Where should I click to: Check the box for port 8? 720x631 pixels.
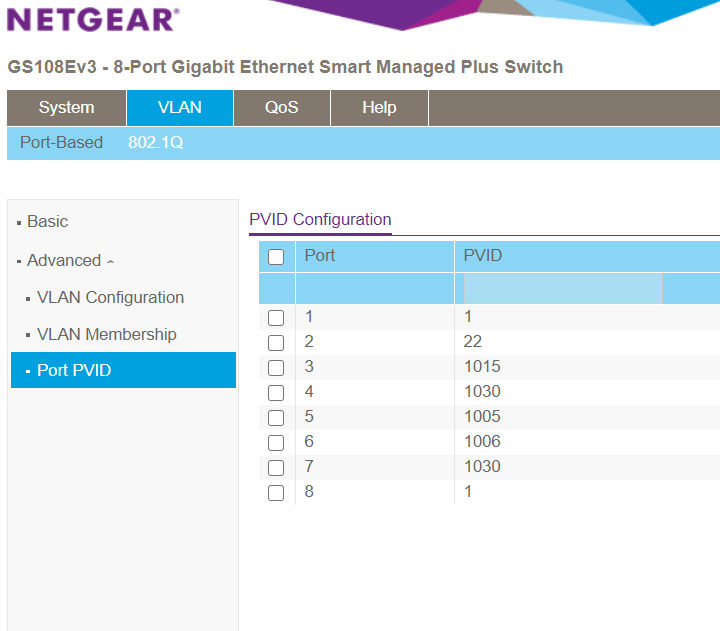(x=276, y=493)
